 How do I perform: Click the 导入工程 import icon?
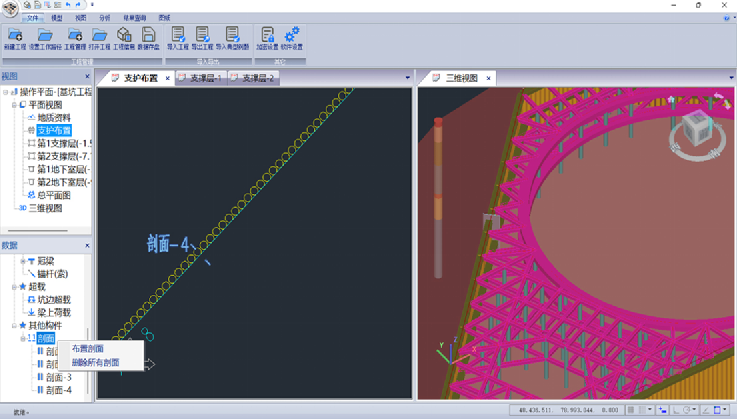(x=178, y=36)
